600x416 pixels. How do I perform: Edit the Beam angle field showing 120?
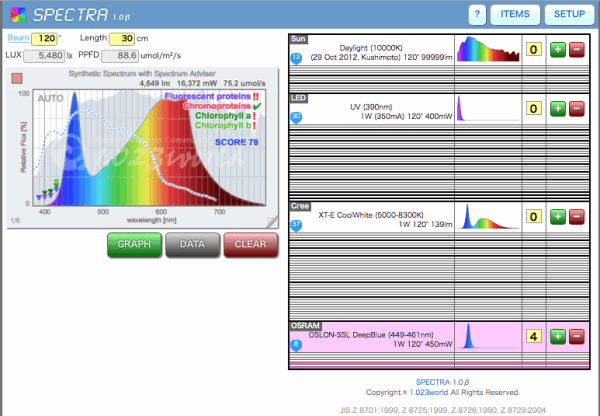pyautogui.click(x=44, y=39)
